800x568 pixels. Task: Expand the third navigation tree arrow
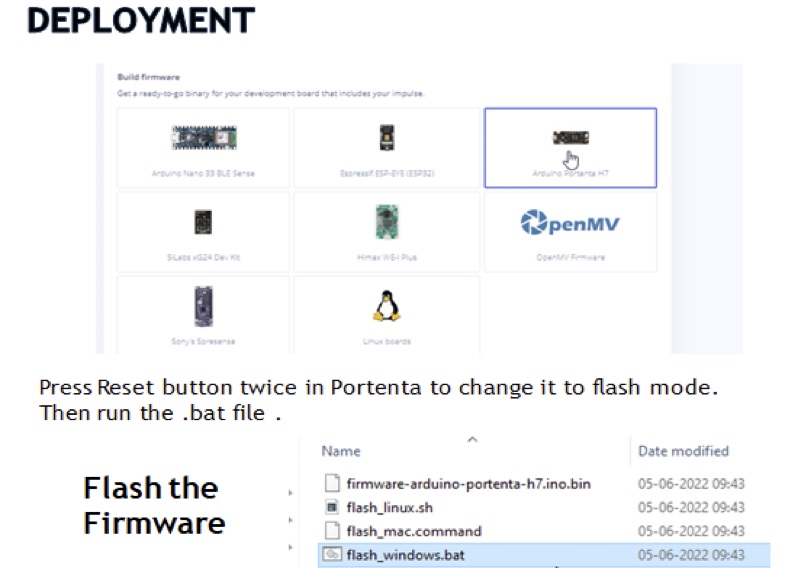[290, 547]
